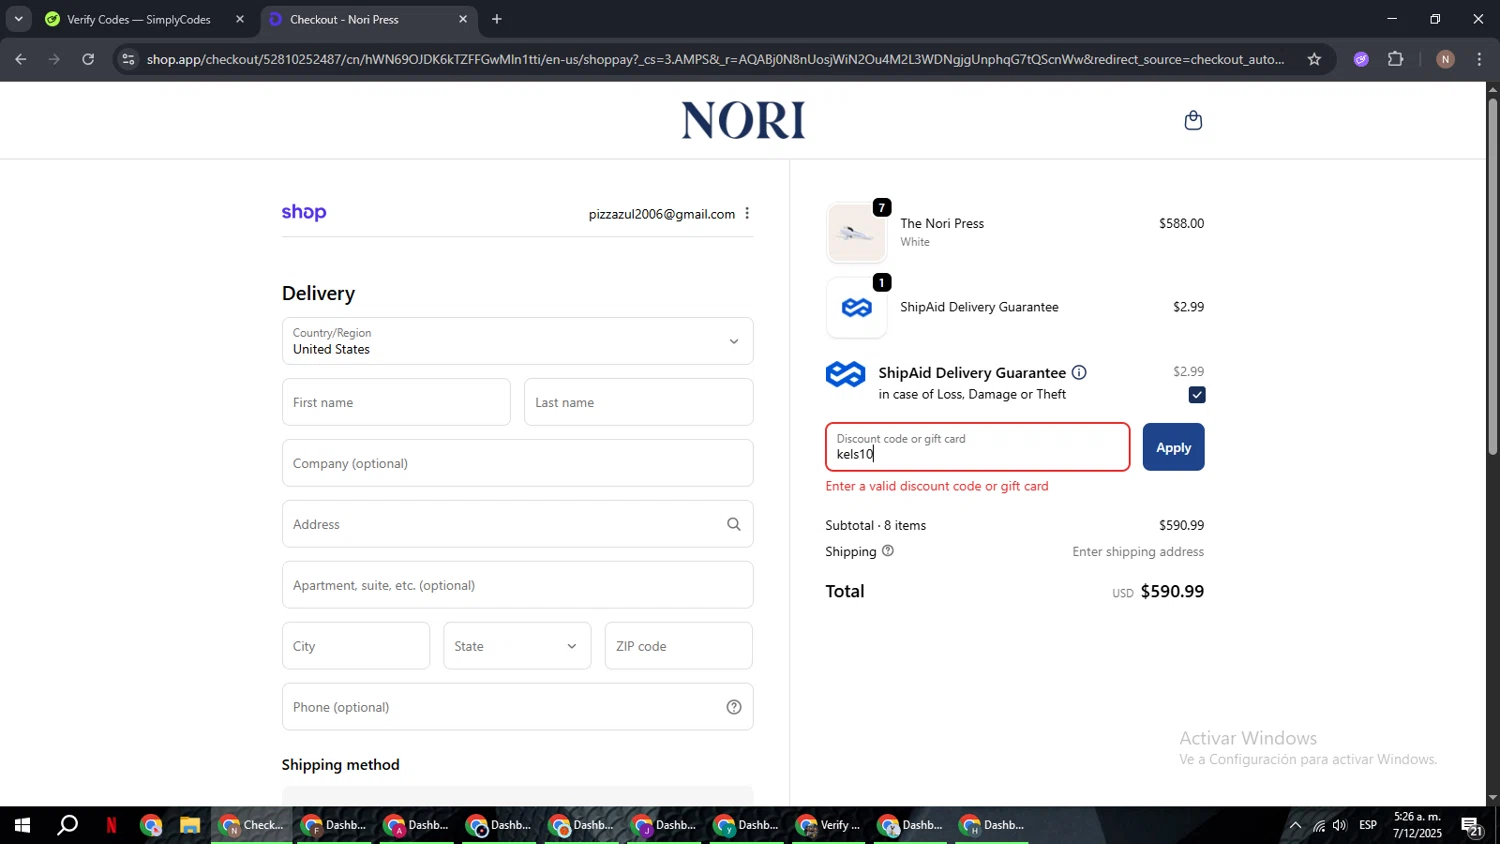Screen dimensions: 1500x844
Task: Focus the discount code field
Action: coord(977,447)
